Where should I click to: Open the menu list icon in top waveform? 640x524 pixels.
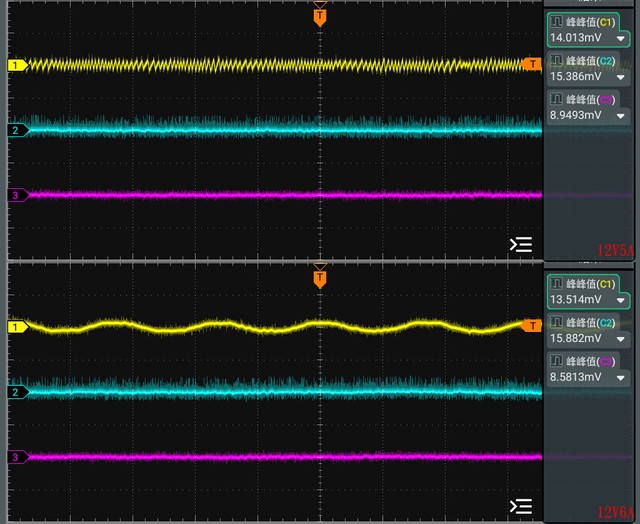pyautogui.click(x=521, y=244)
